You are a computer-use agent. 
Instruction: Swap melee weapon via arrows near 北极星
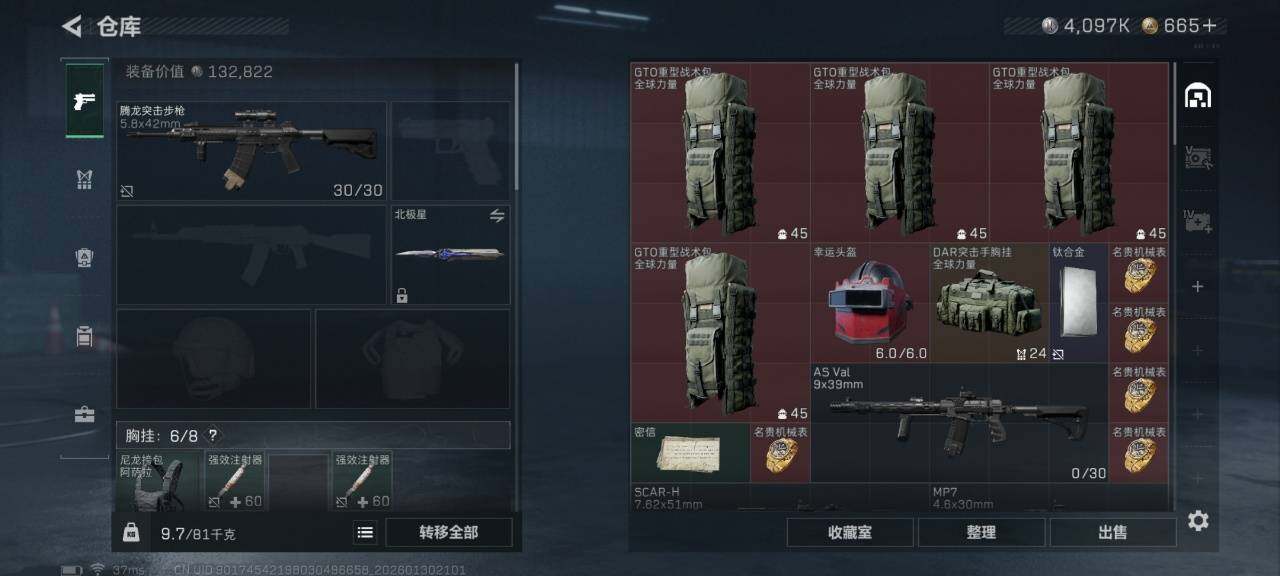tap(497, 216)
